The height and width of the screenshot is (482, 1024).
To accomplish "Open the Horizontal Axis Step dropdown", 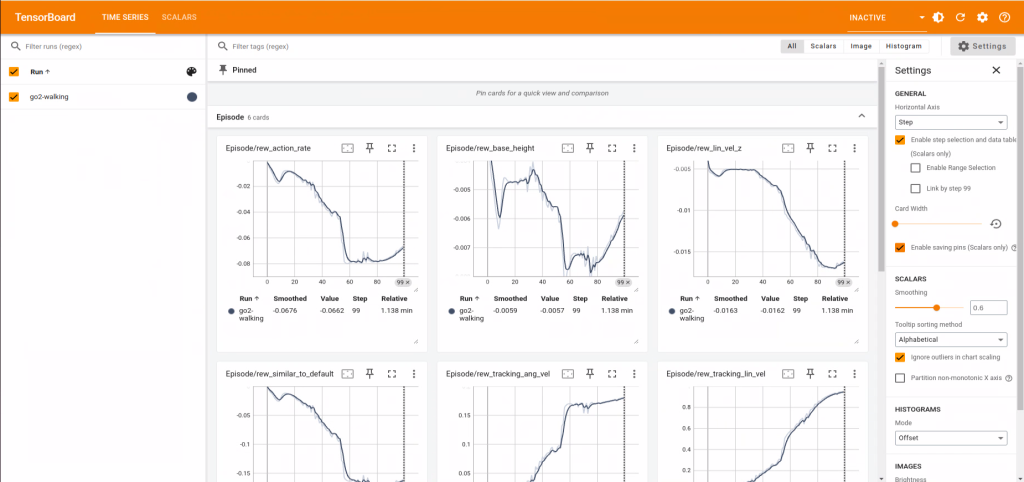I will coord(950,122).
